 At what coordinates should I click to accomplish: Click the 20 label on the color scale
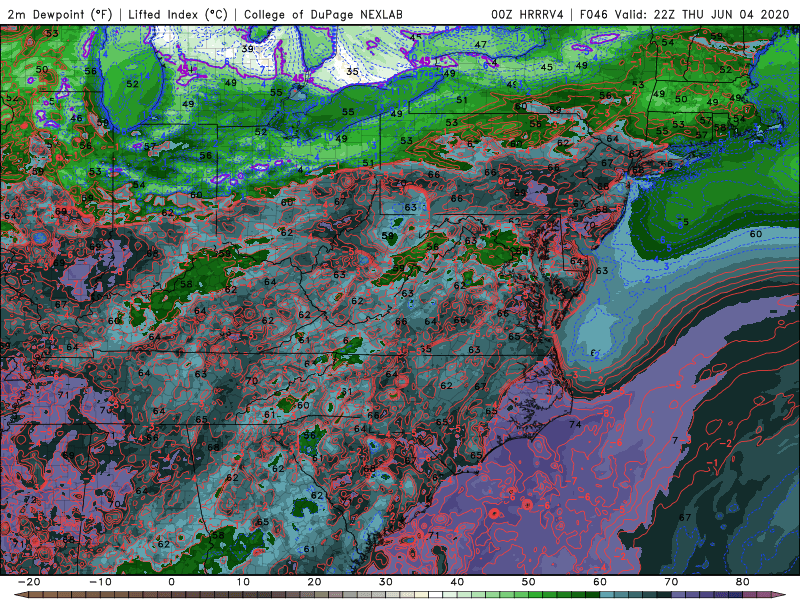(x=314, y=582)
